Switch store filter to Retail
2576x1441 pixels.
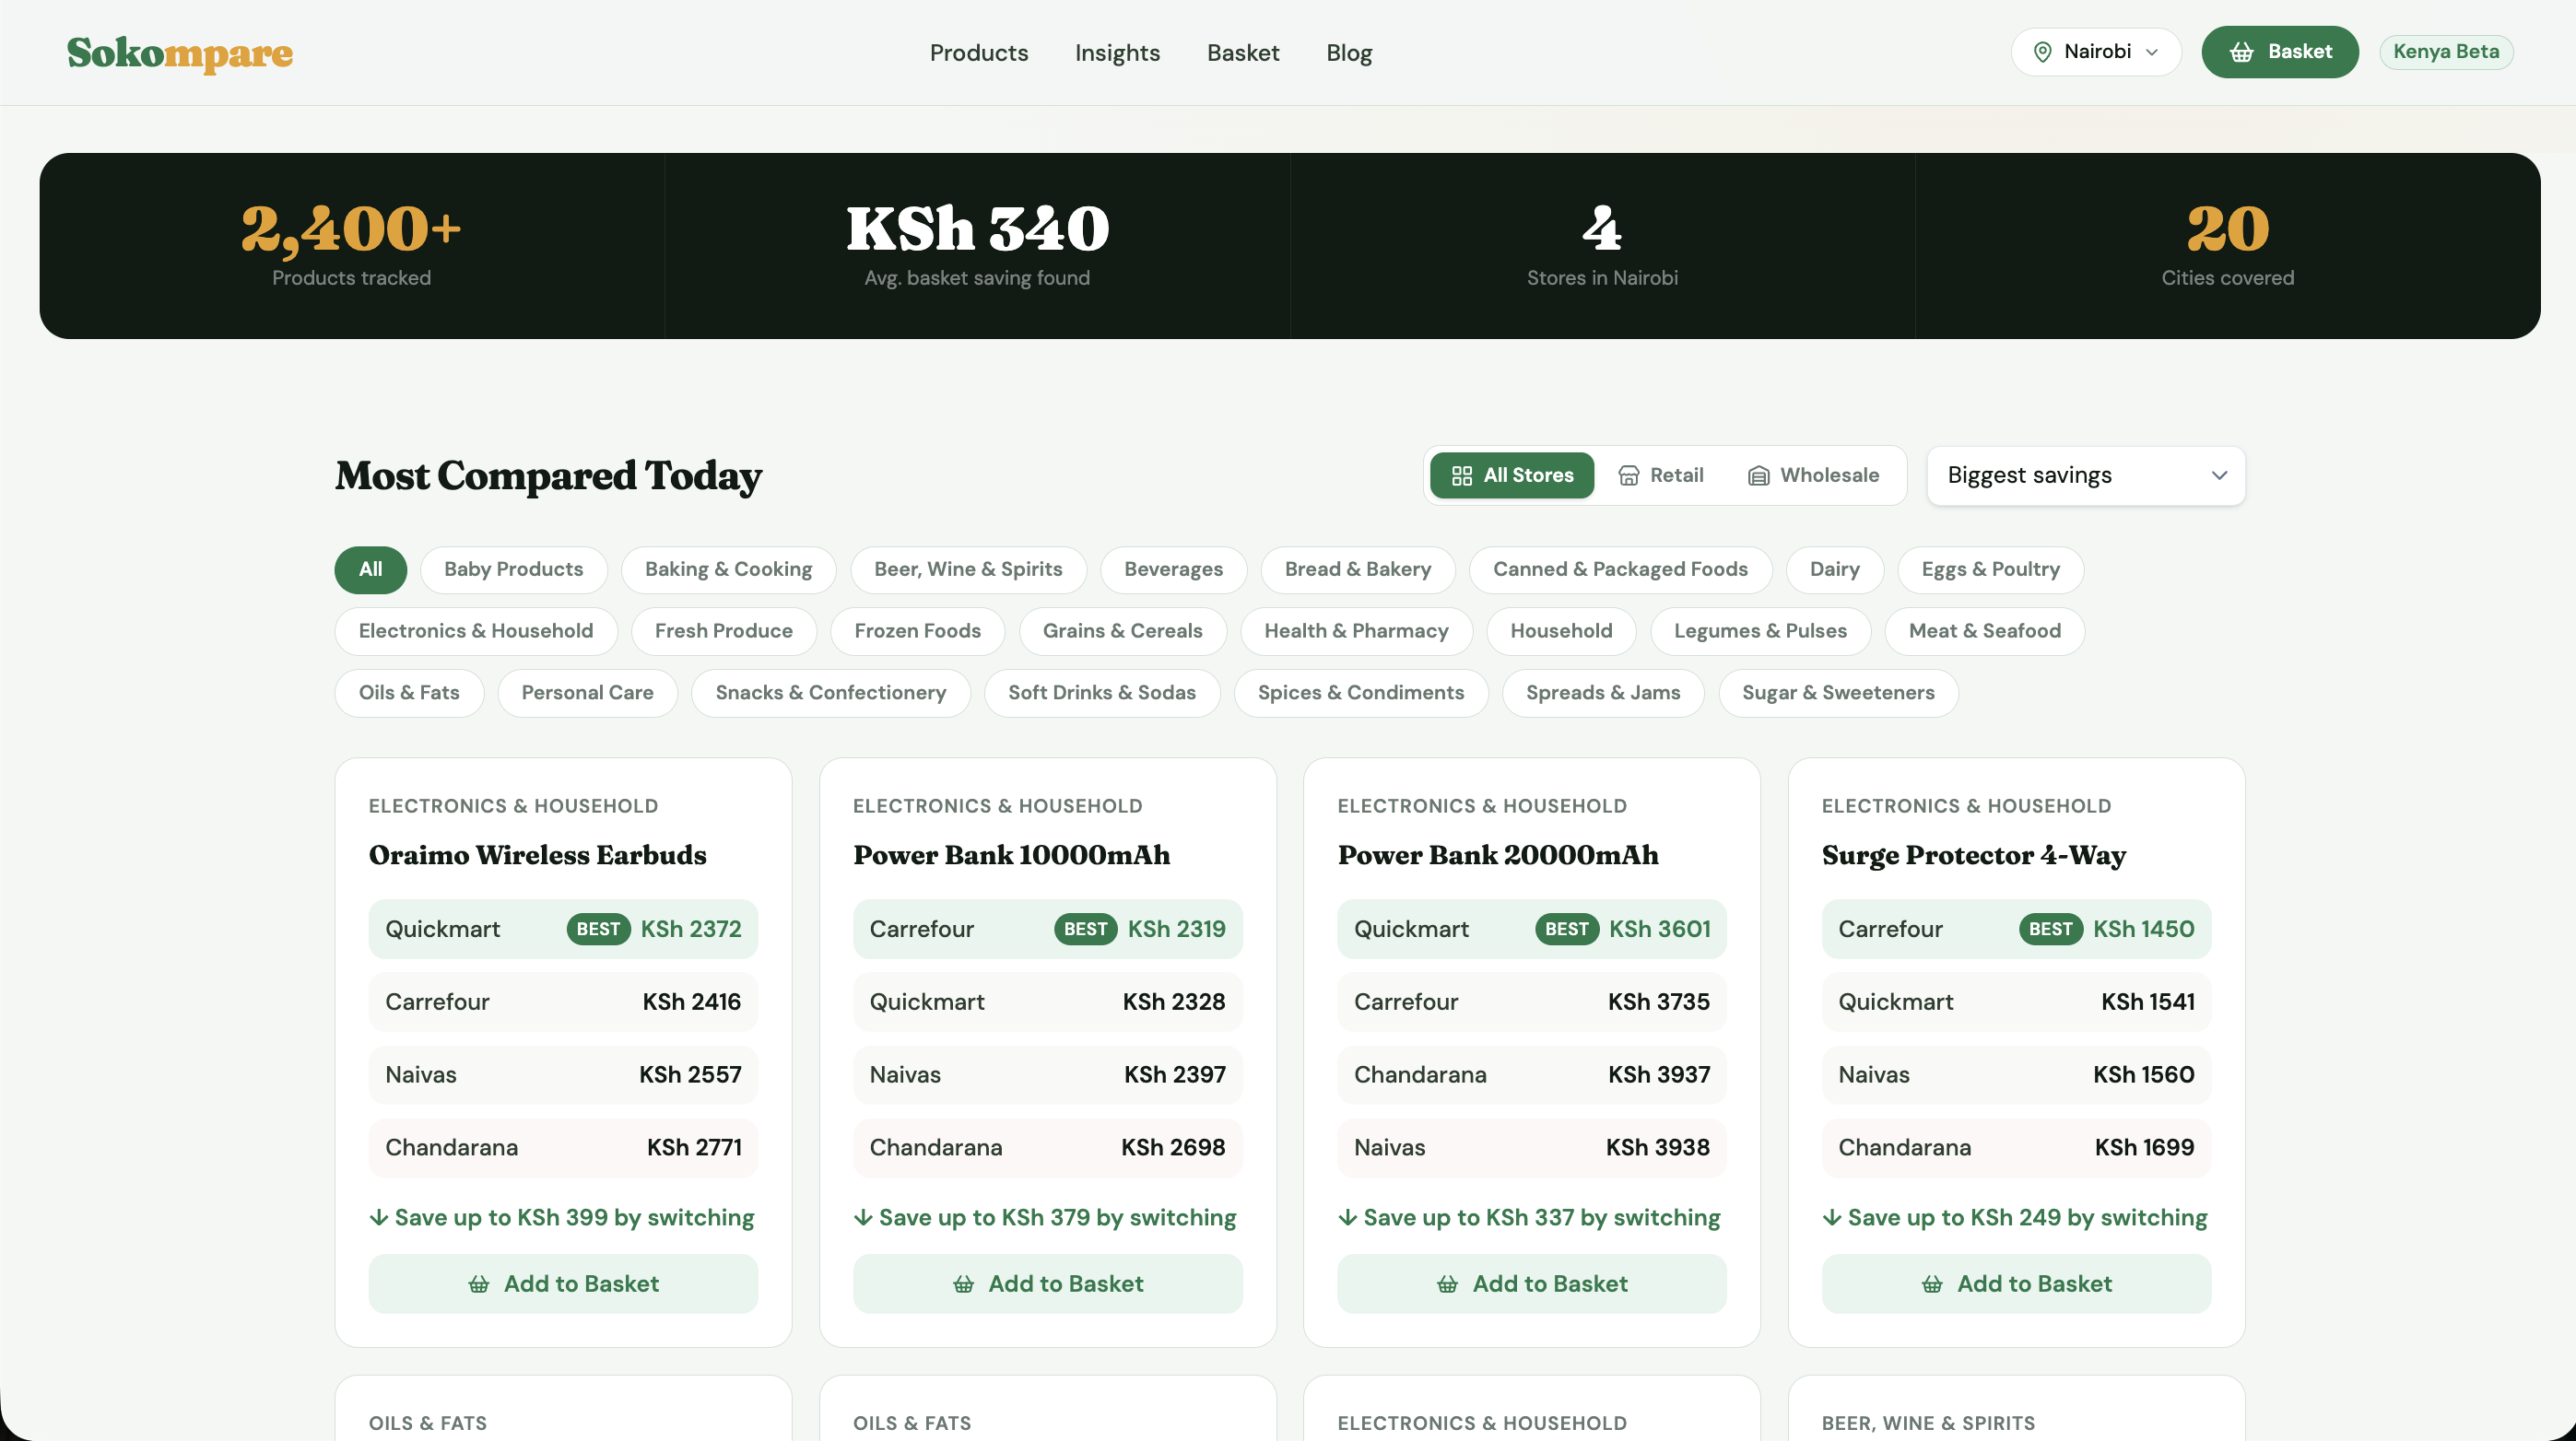(1661, 475)
